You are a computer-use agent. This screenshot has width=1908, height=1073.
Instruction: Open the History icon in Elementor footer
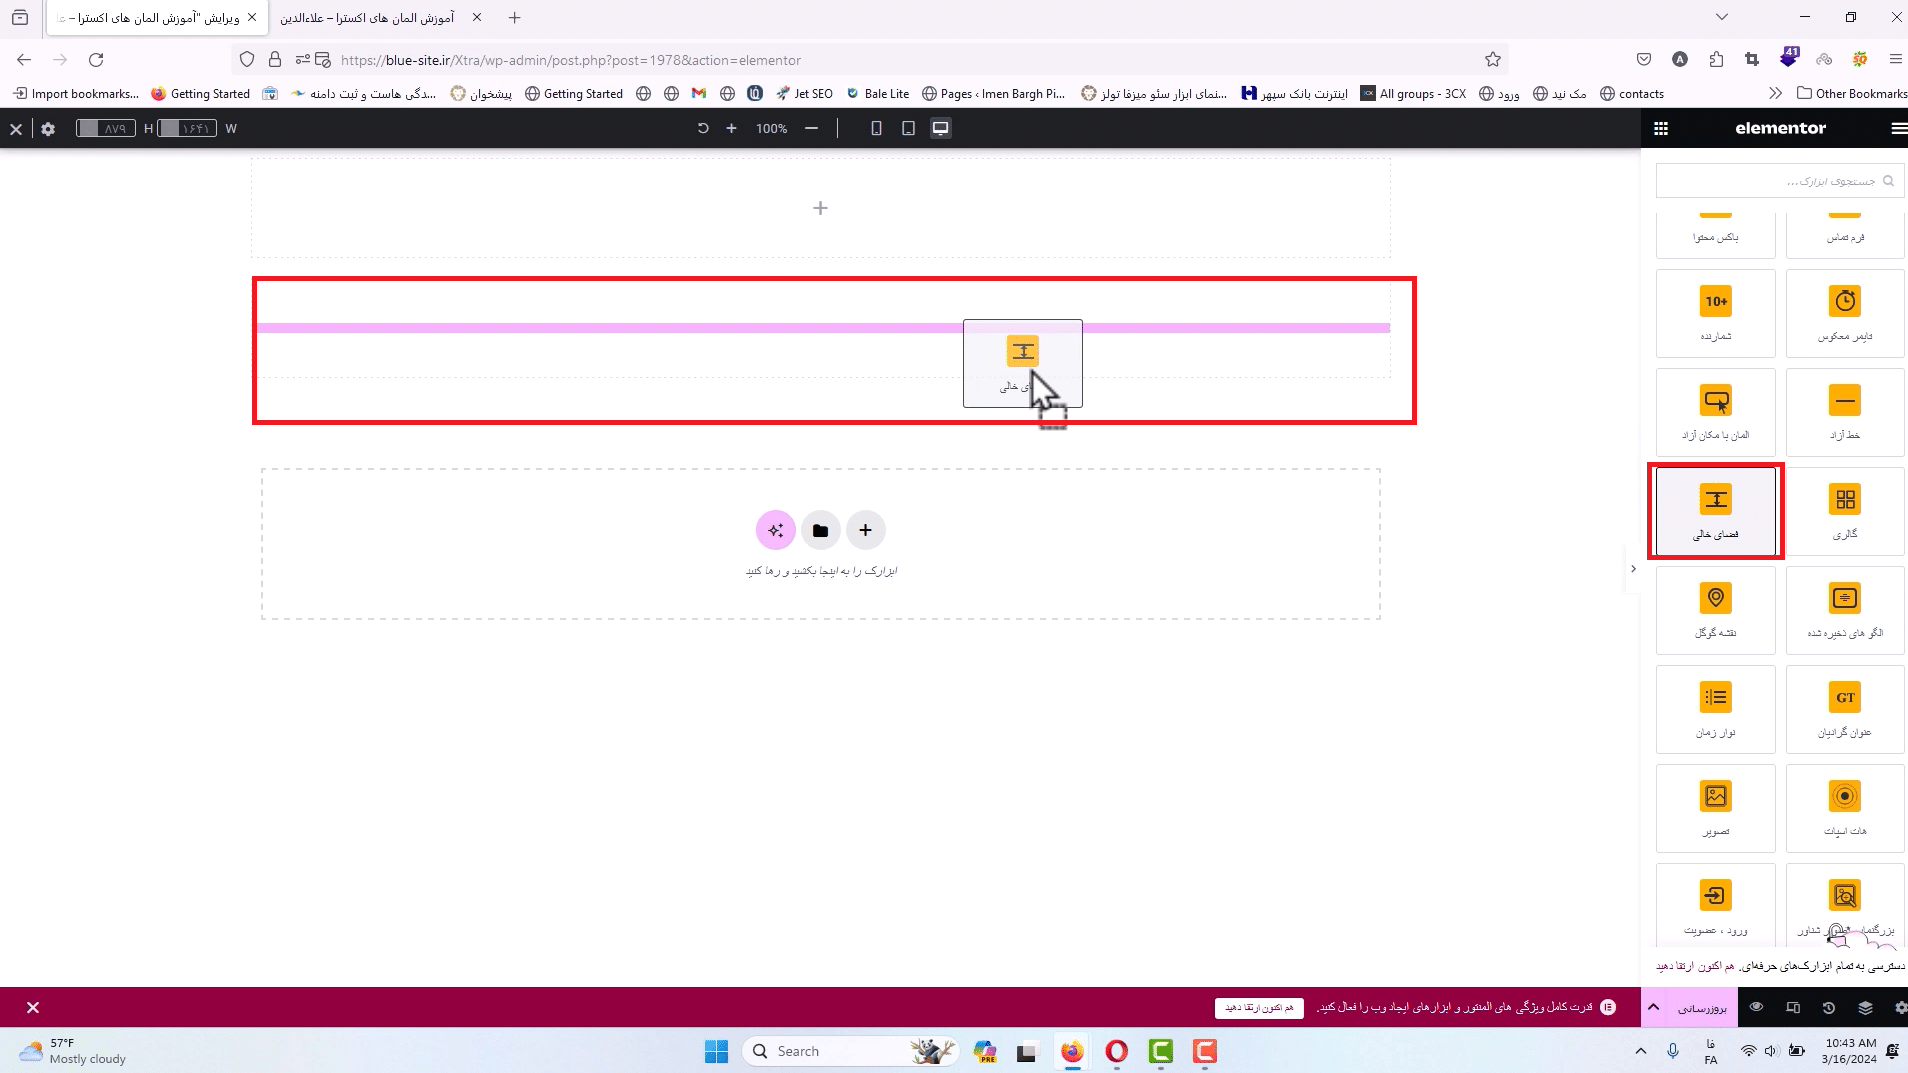[1829, 1007]
